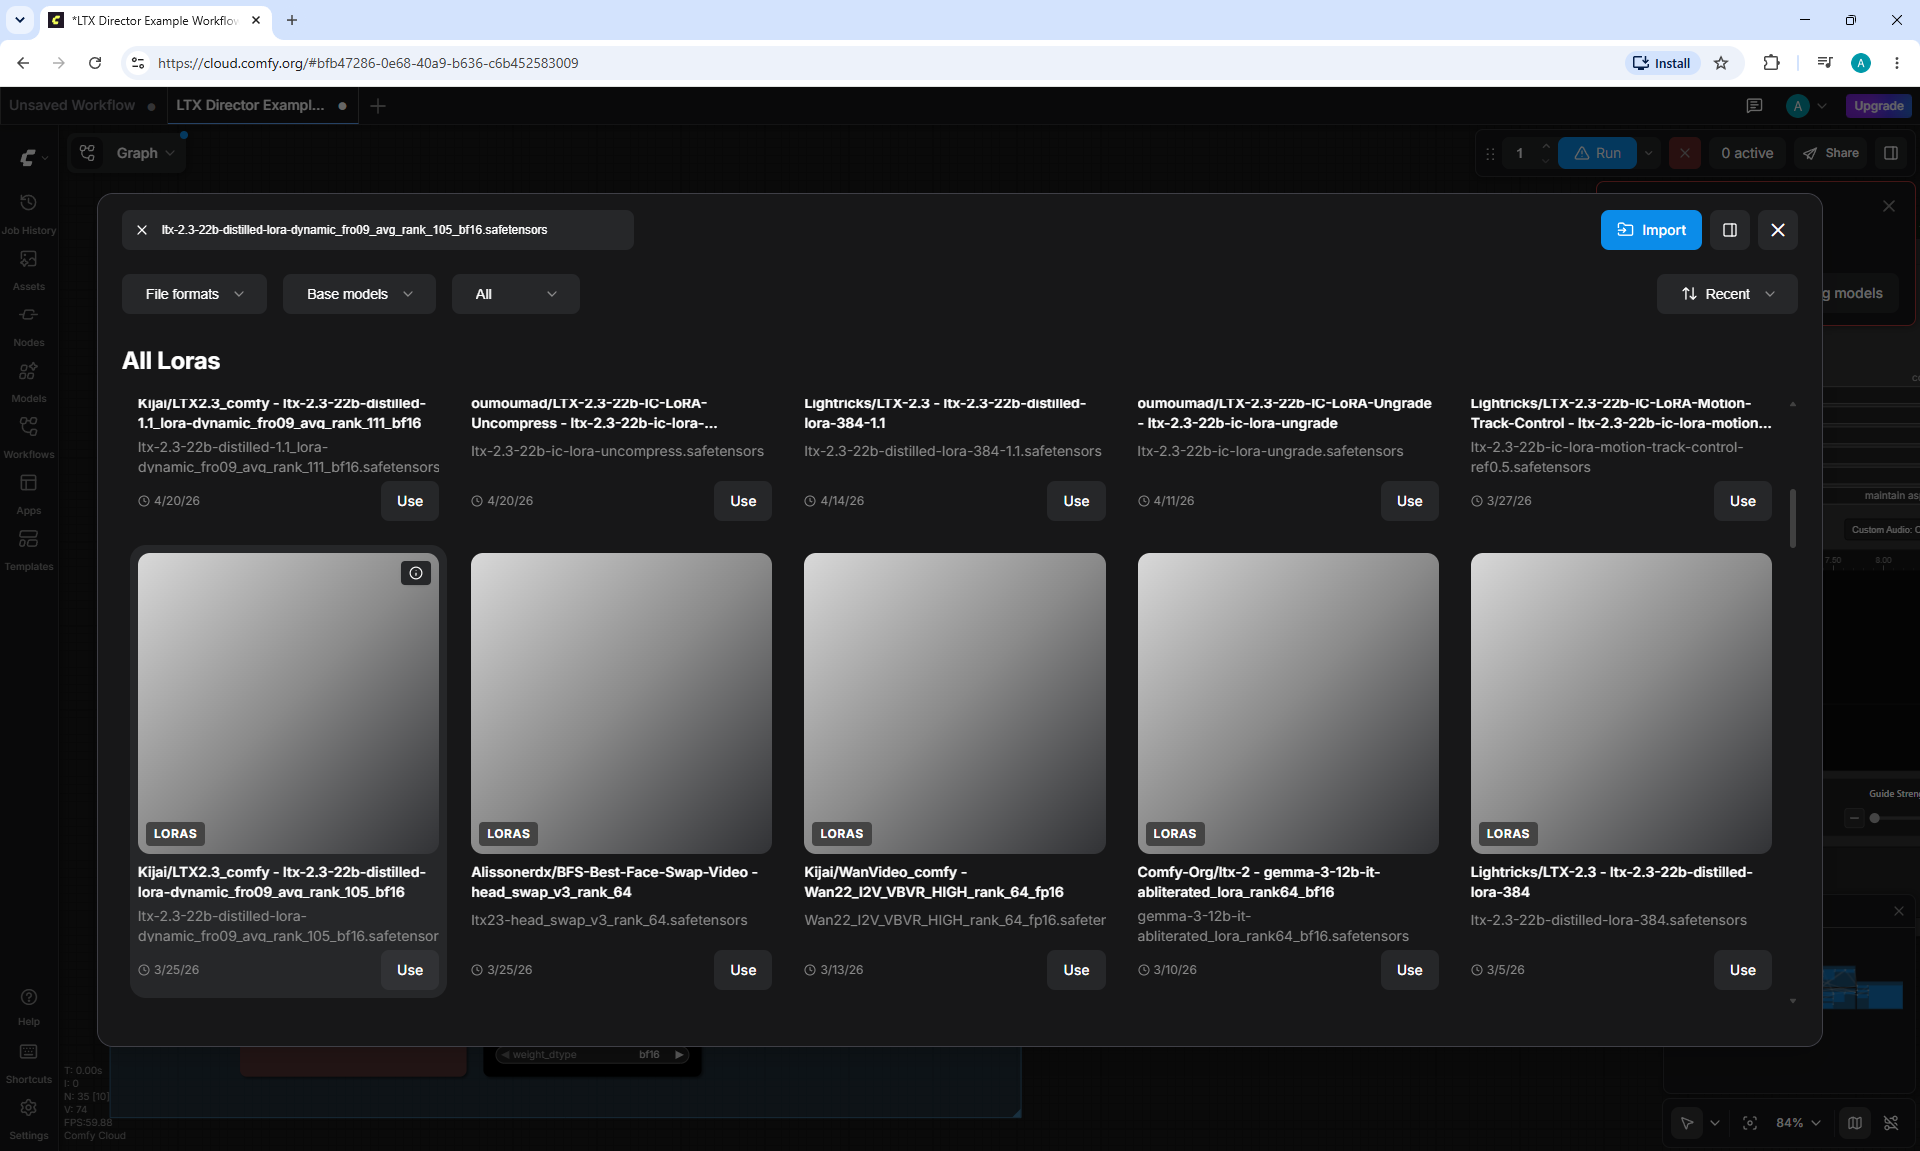The height and width of the screenshot is (1151, 1920).
Task: Open the Nodes library icon
Action: [28, 324]
